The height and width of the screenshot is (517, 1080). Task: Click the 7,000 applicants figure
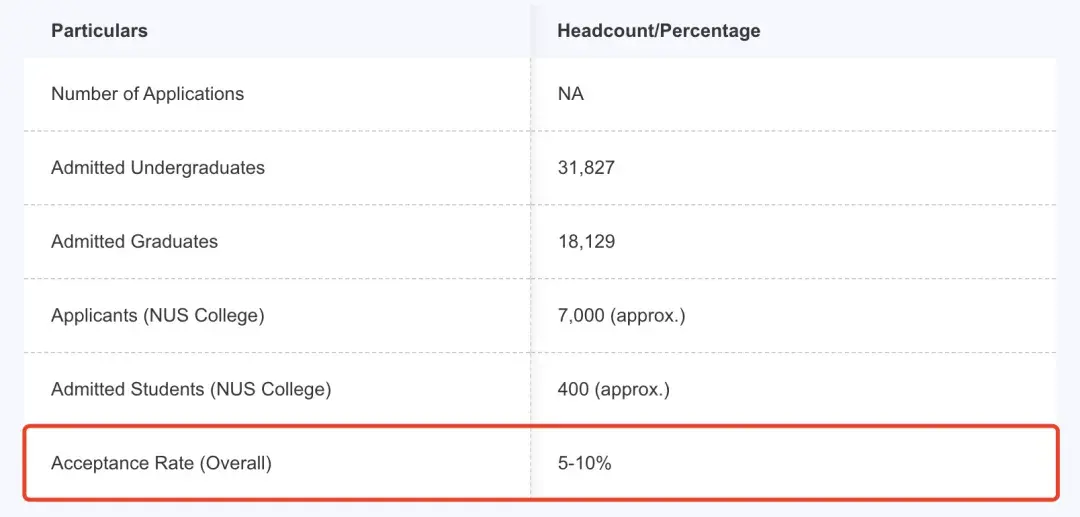point(581,315)
